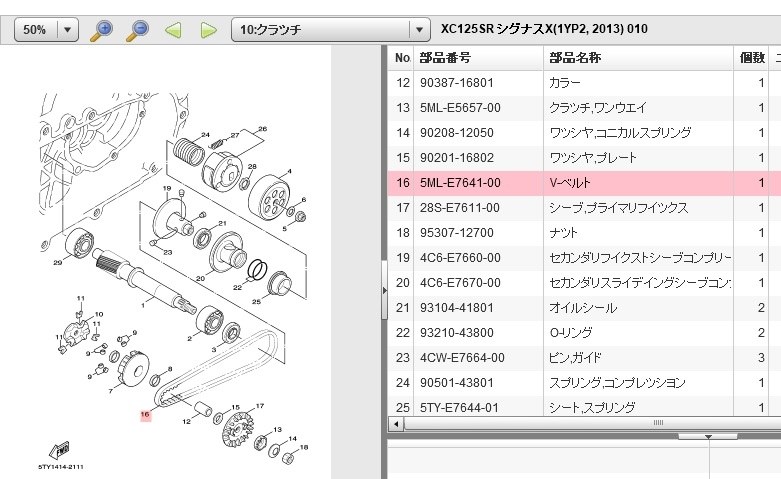Select part number 93104-41801
This screenshot has height=479, width=781.
(x=457, y=308)
